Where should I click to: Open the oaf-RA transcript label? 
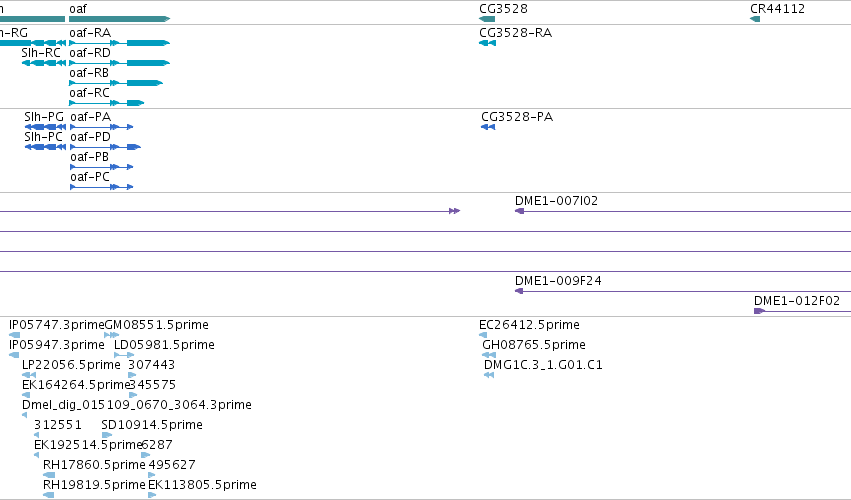pyautogui.click(x=90, y=33)
